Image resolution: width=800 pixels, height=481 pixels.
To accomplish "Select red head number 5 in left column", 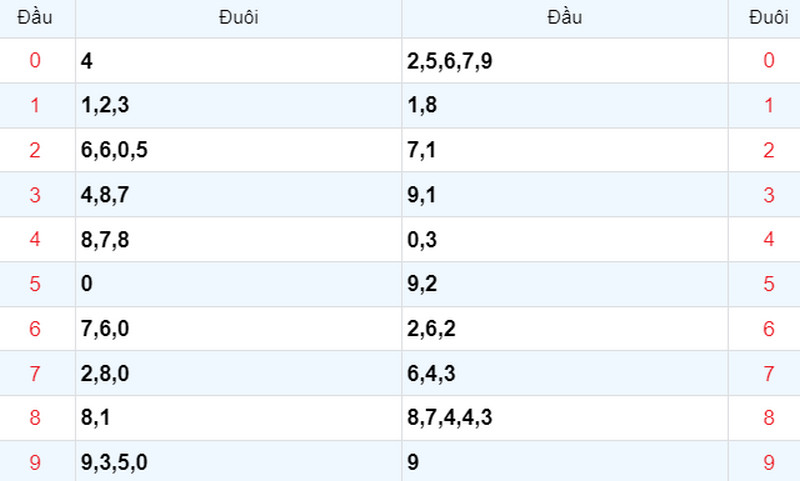I will (x=35, y=284).
